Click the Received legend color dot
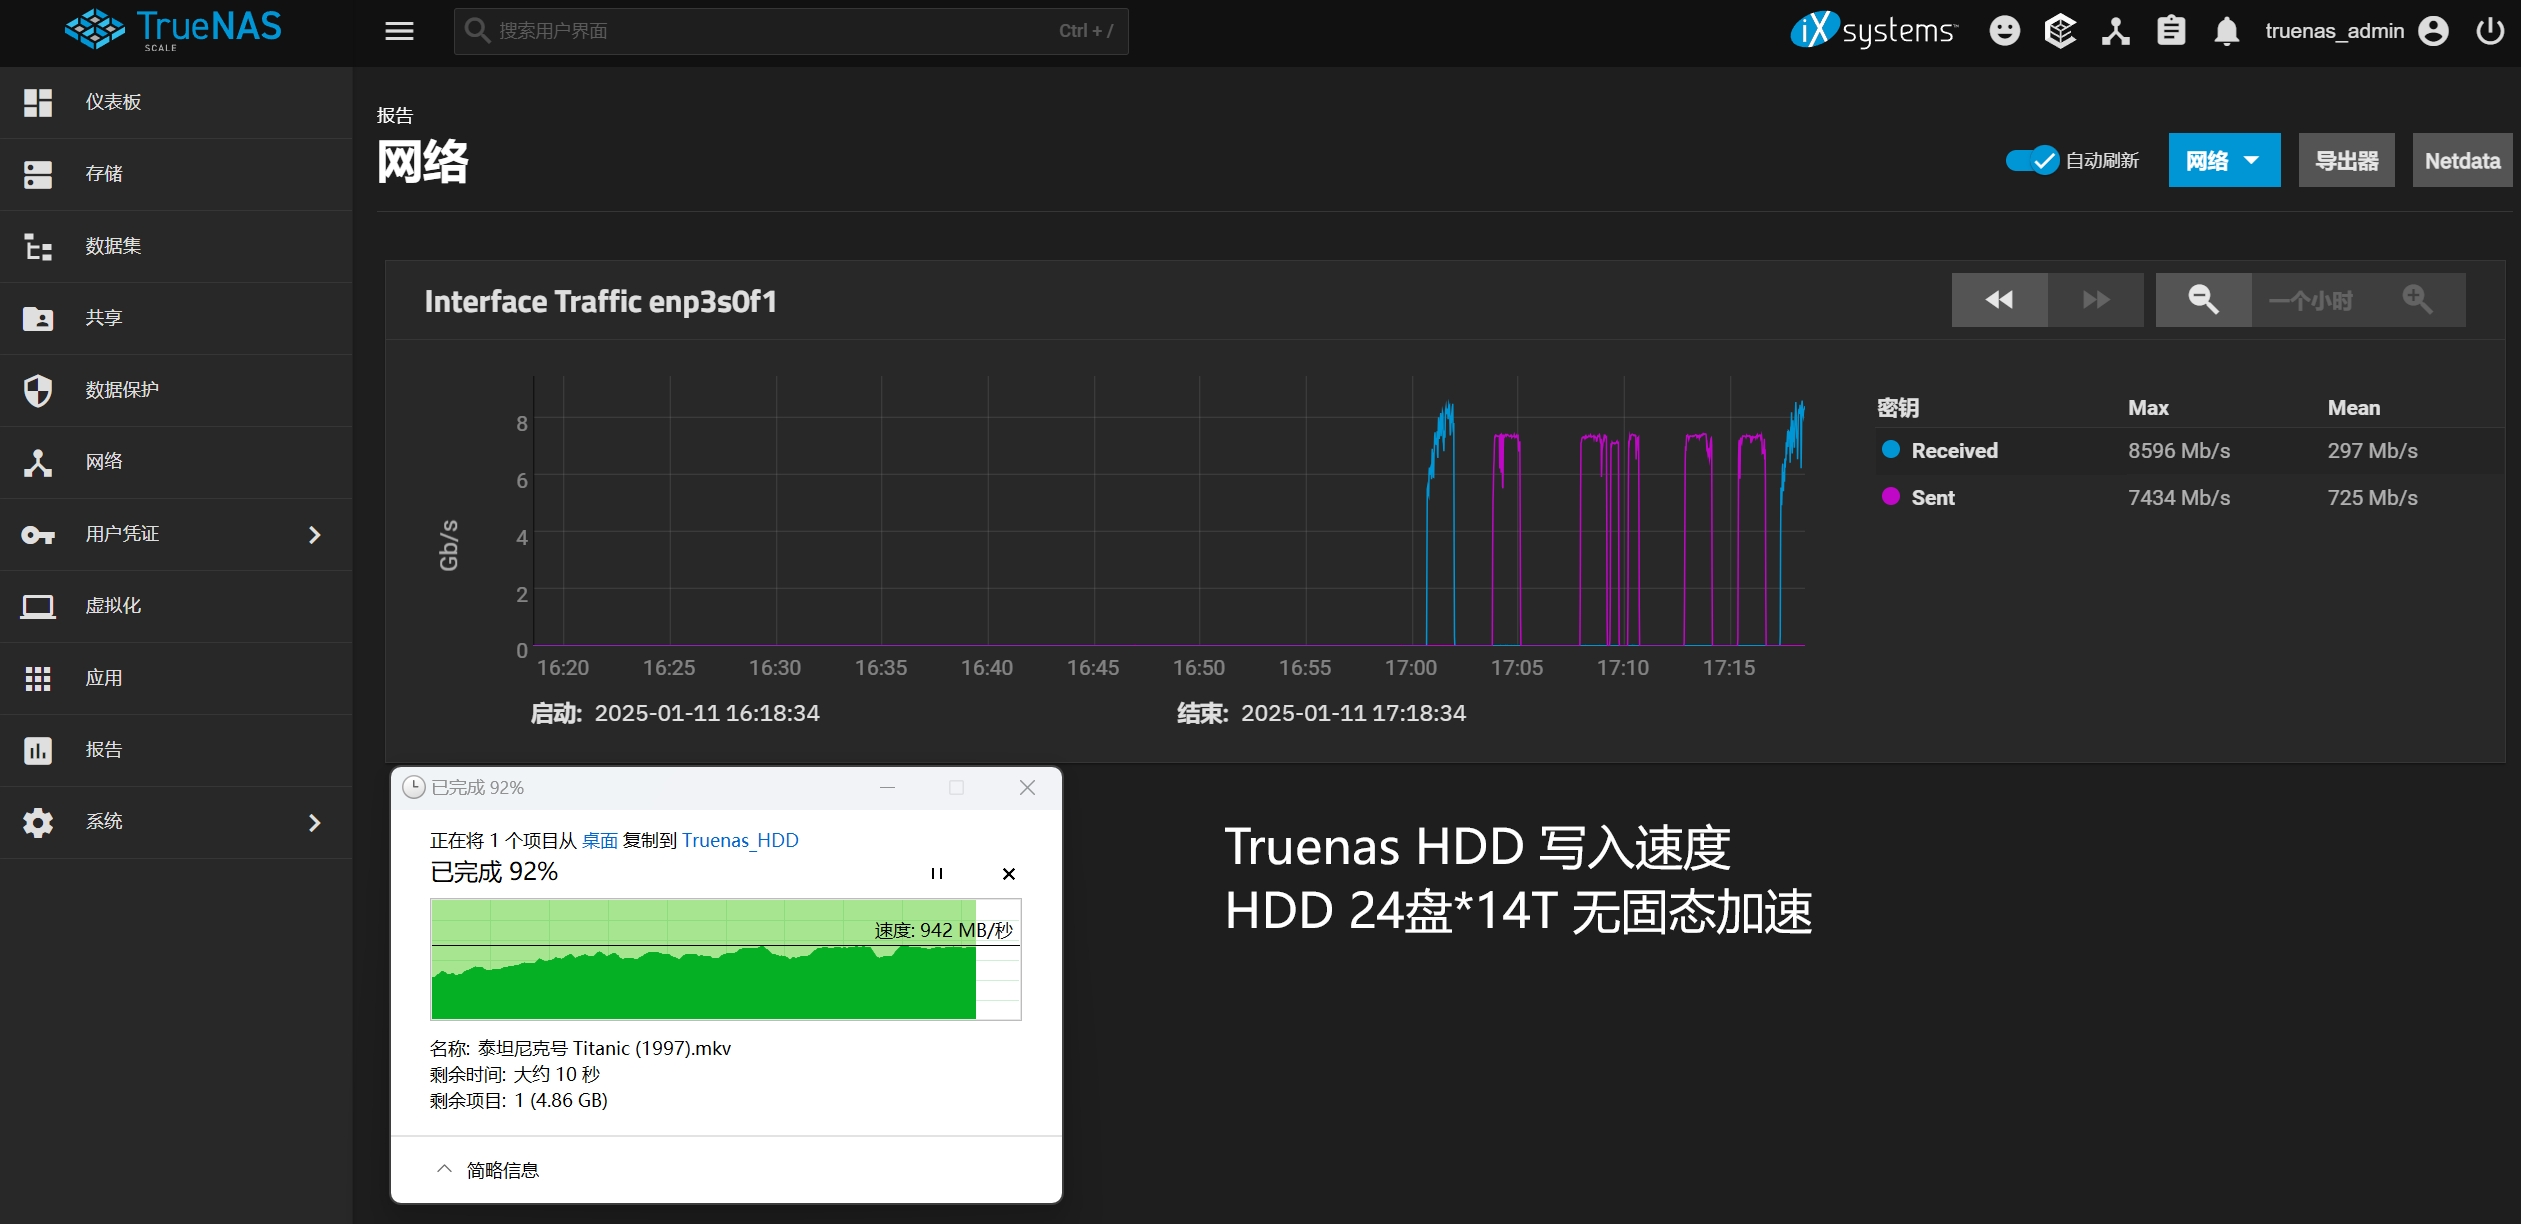This screenshot has width=2521, height=1224. [1890, 449]
